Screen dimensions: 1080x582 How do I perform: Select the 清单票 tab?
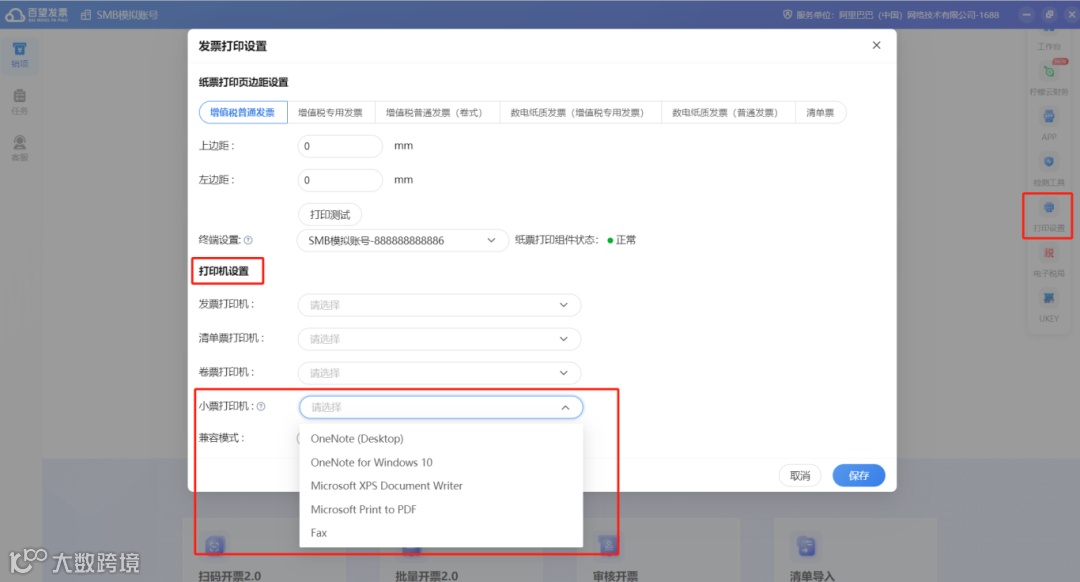tap(820, 112)
